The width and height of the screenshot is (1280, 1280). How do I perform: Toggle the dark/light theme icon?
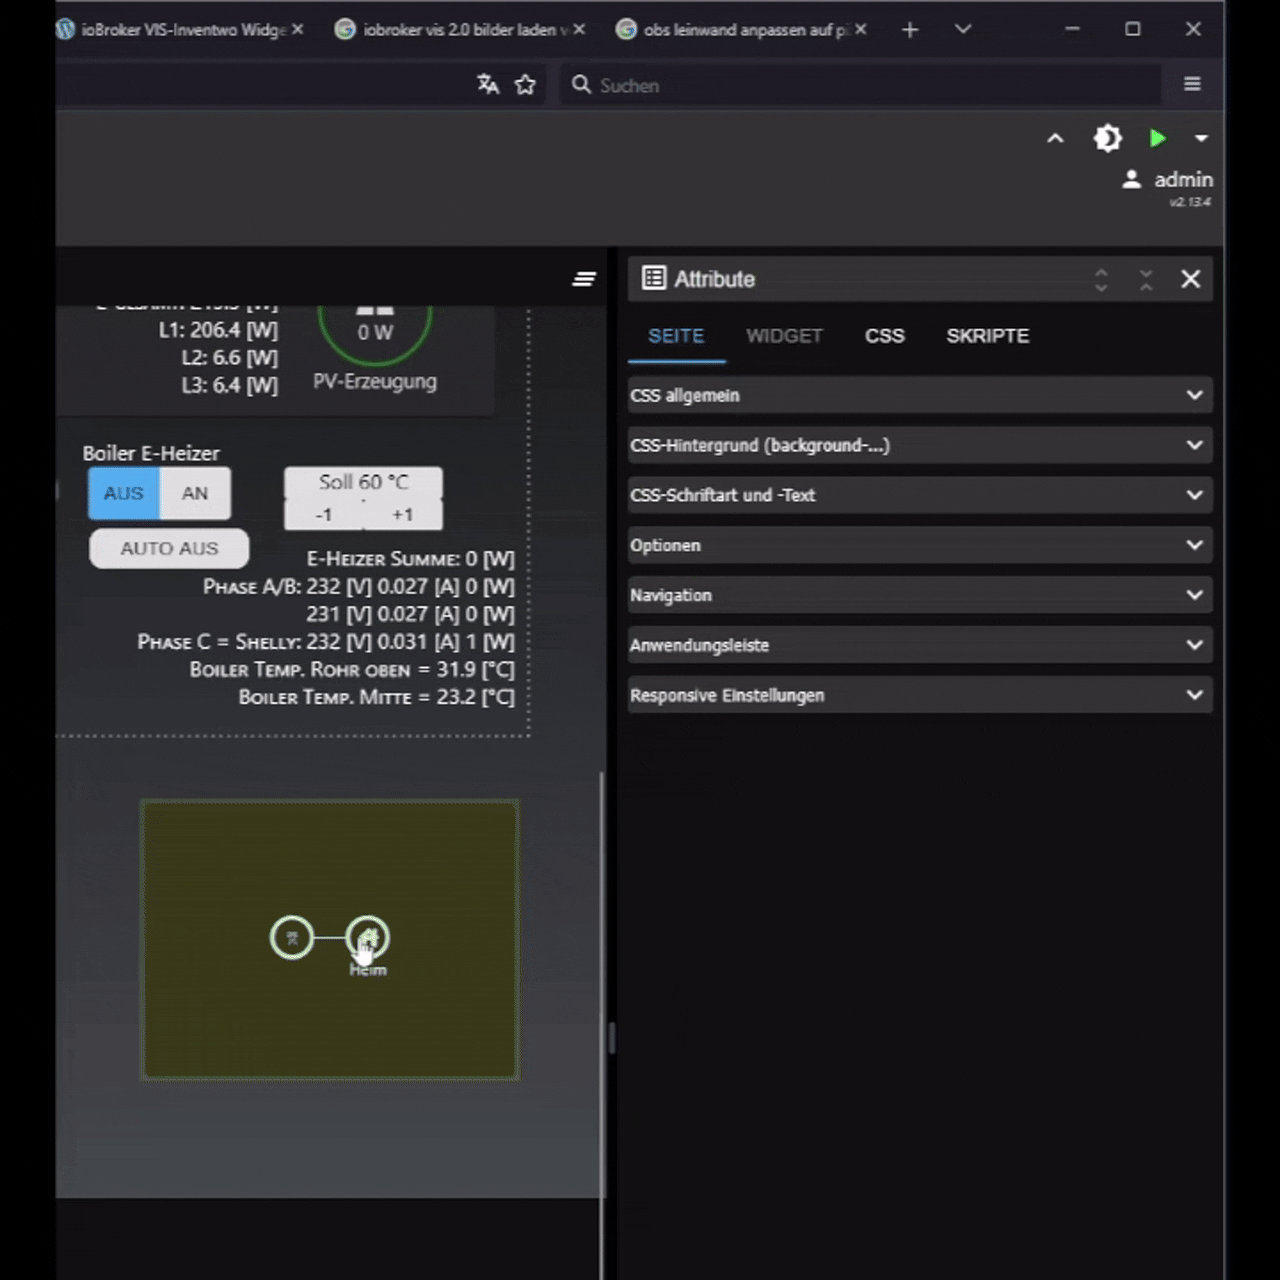1107,138
